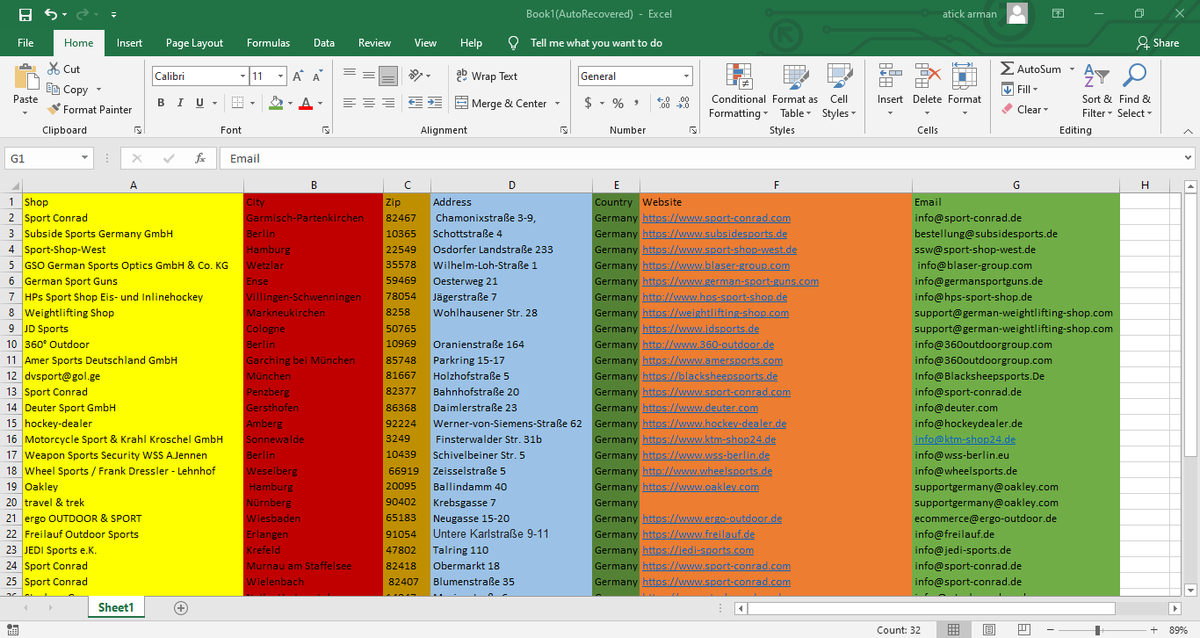This screenshot has height=638, width=1200.
Task: Apply Accounting dollar number format
Action: coord(589,103)
